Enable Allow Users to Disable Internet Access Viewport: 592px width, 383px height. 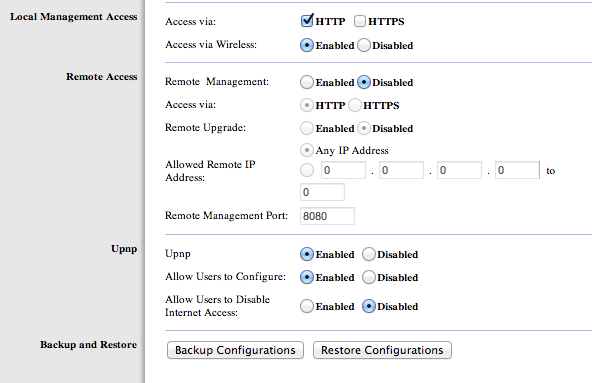pyautogui.click(x=307, y=306)
